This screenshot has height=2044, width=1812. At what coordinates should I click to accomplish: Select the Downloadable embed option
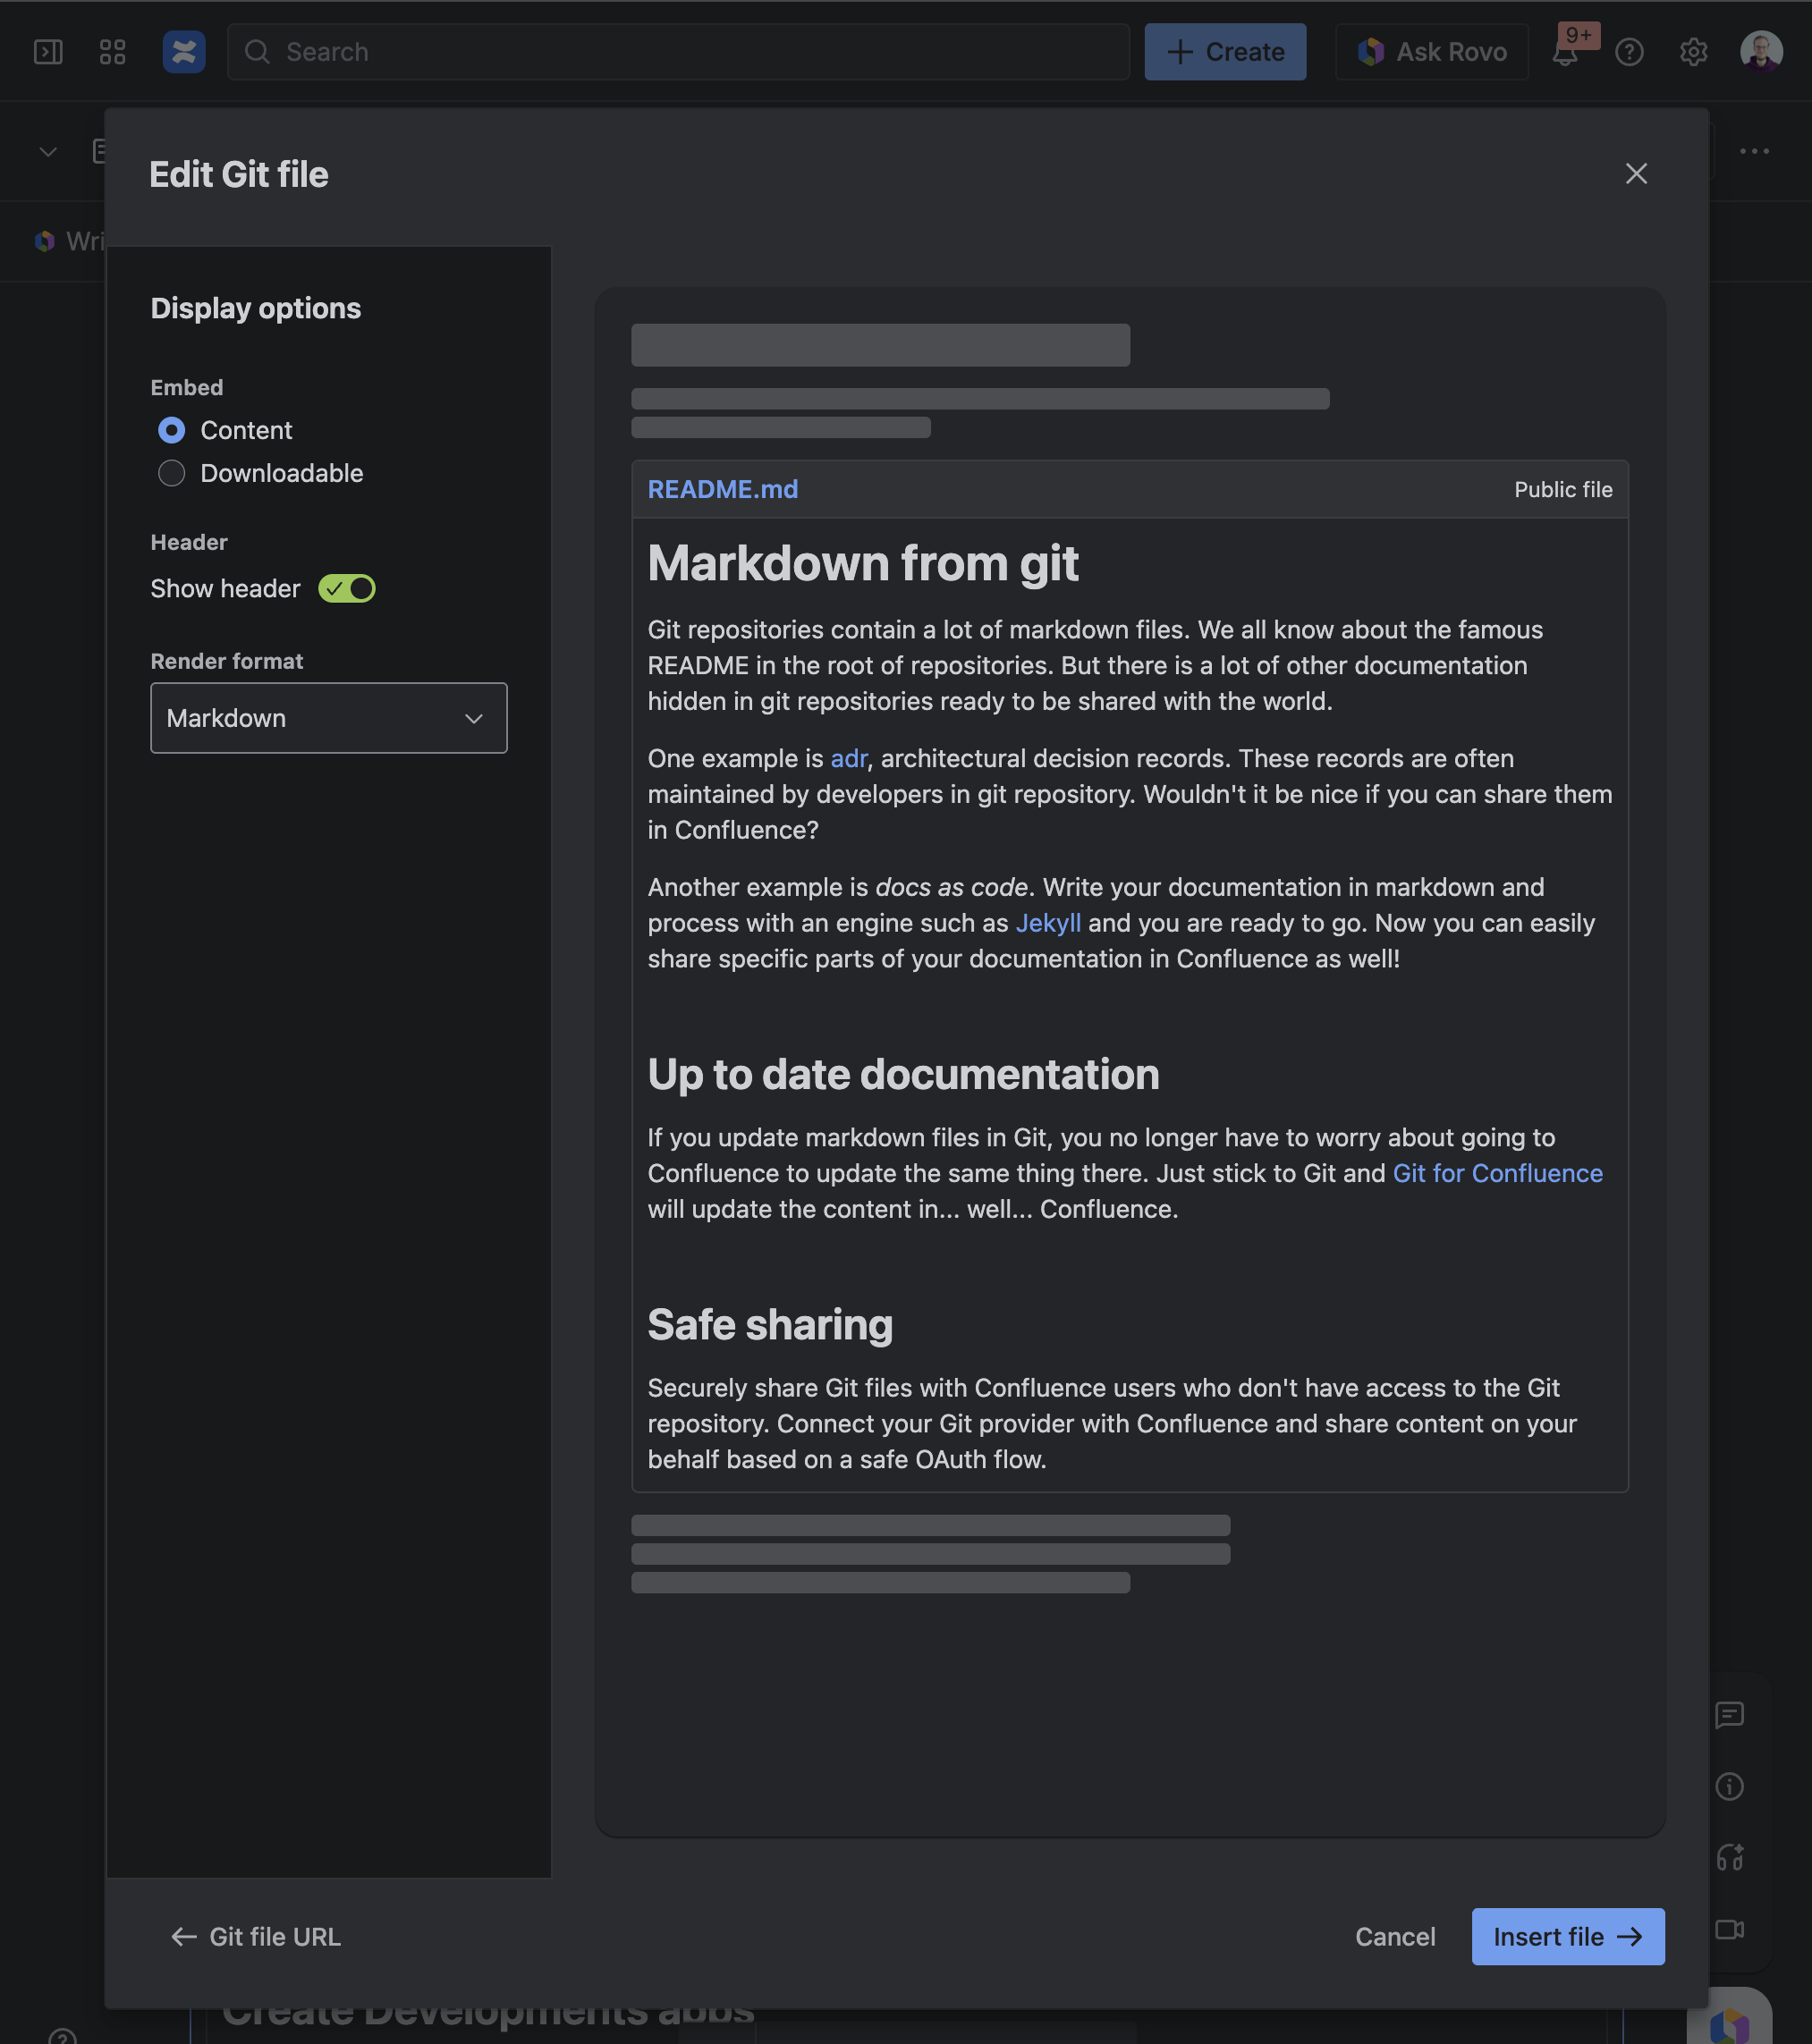pyautogui.click(x=171, y=473)
